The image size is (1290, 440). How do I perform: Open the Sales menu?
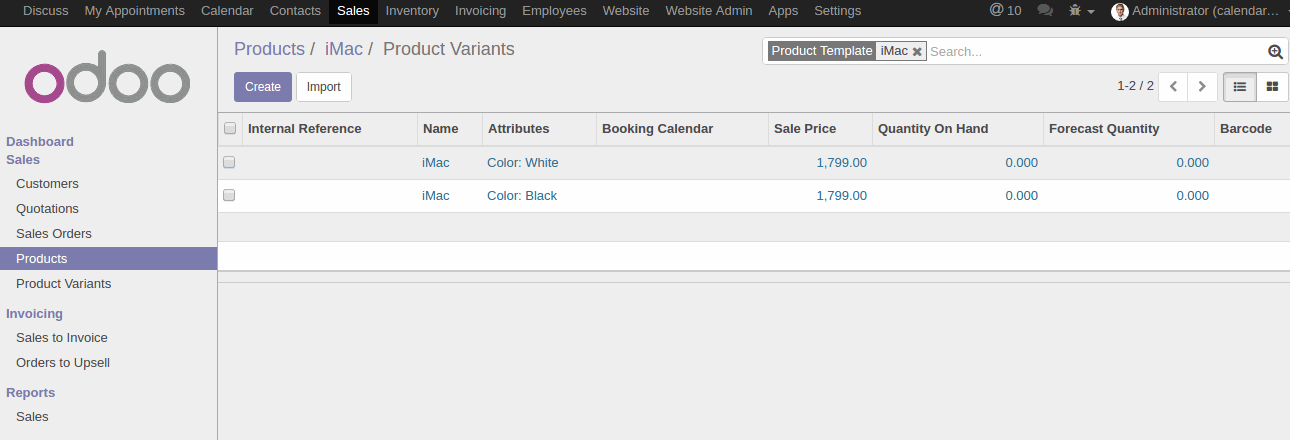[353, 11]
